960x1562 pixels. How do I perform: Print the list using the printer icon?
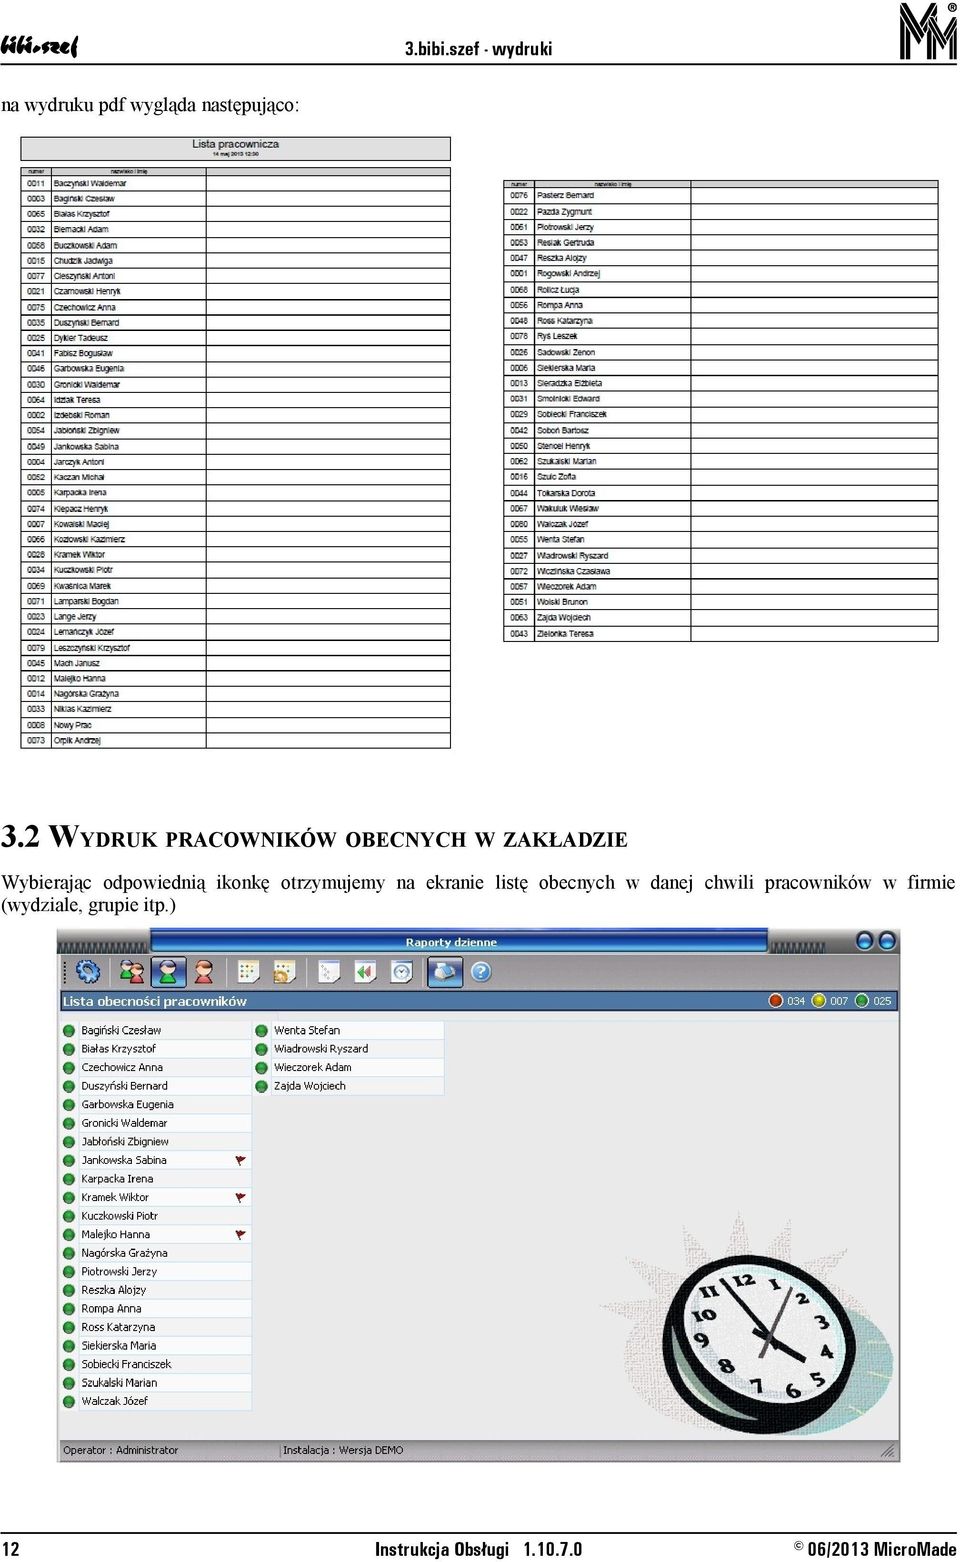(x=445, y=971)
